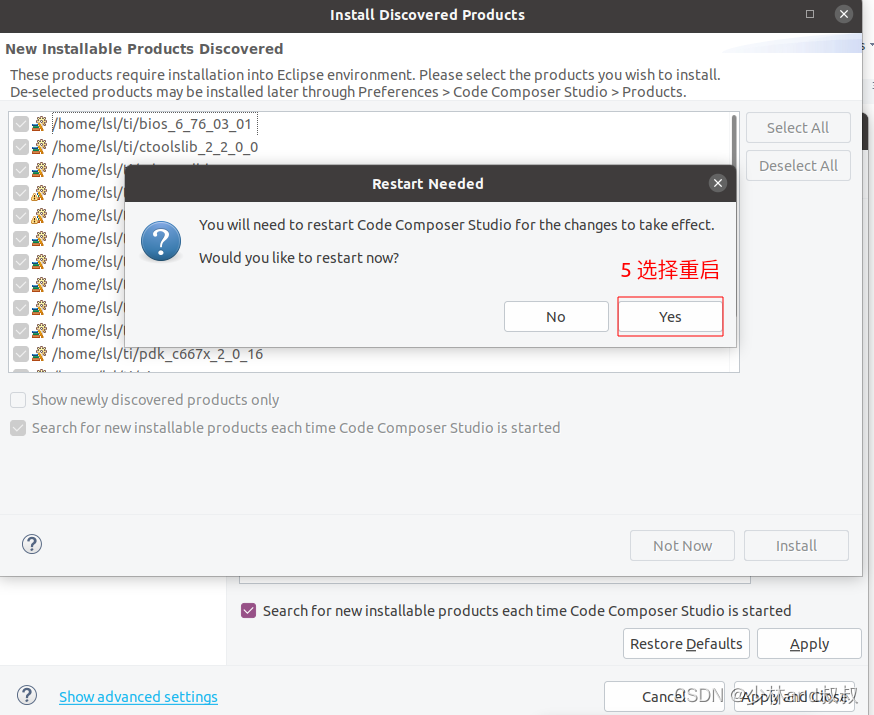
Task: Toggle purple Search for new installable products checkbox in Preferences
Action: (249, 611)
